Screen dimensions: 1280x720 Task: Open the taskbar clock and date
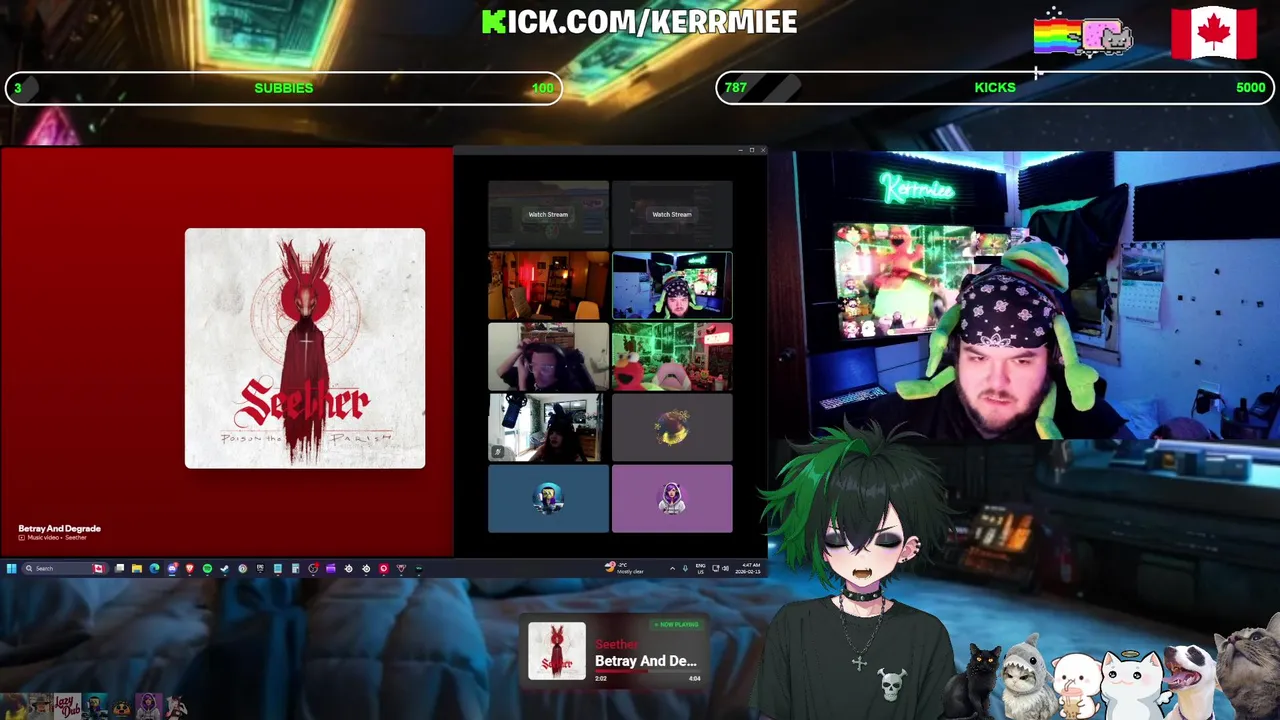pyautogui.click(x=748, y=568)
